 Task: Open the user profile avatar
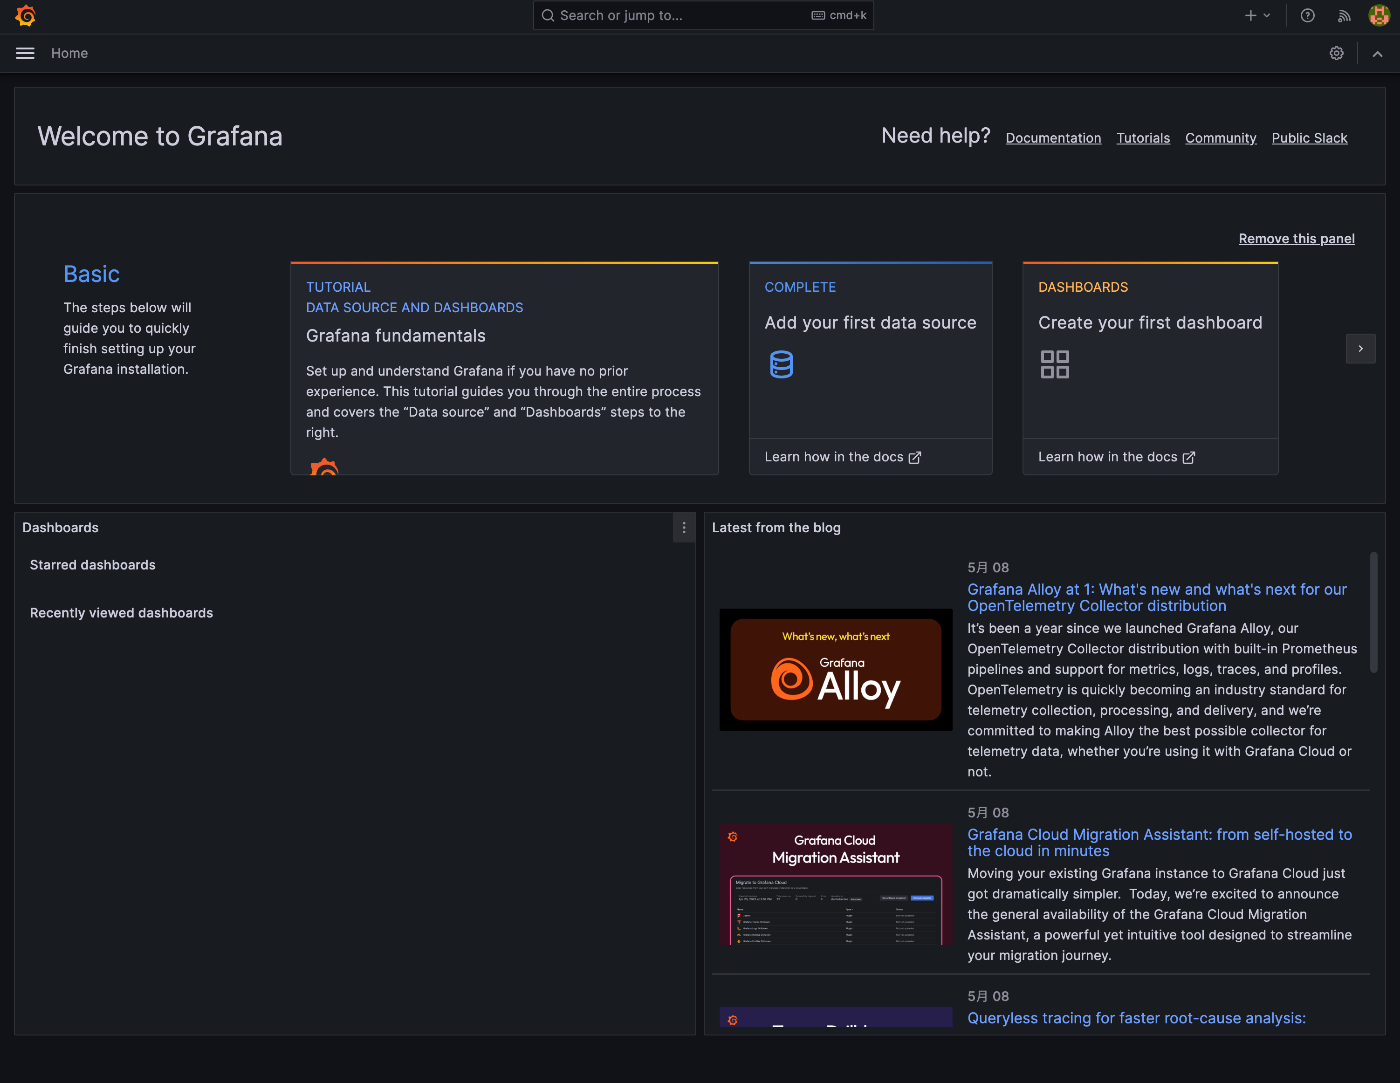tap(1379, 15)
